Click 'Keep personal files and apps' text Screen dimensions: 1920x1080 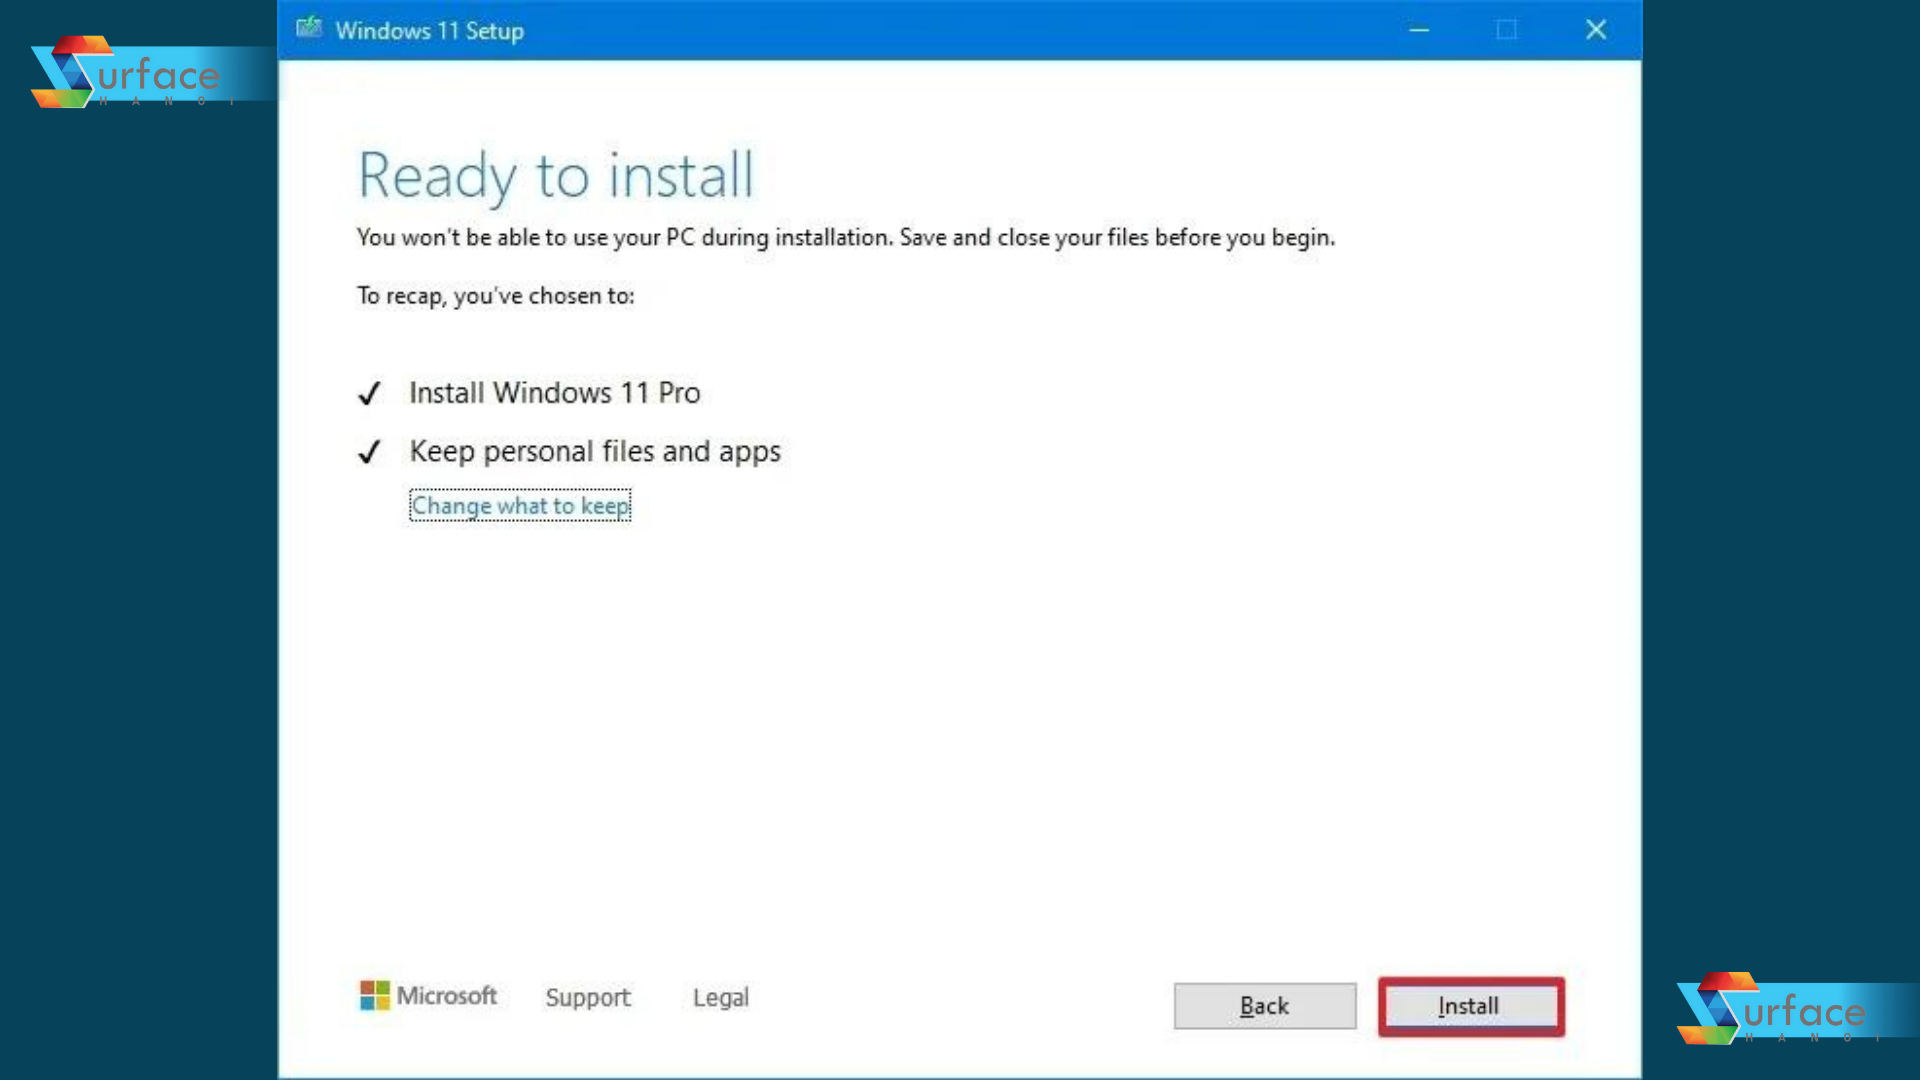point(595,452)
